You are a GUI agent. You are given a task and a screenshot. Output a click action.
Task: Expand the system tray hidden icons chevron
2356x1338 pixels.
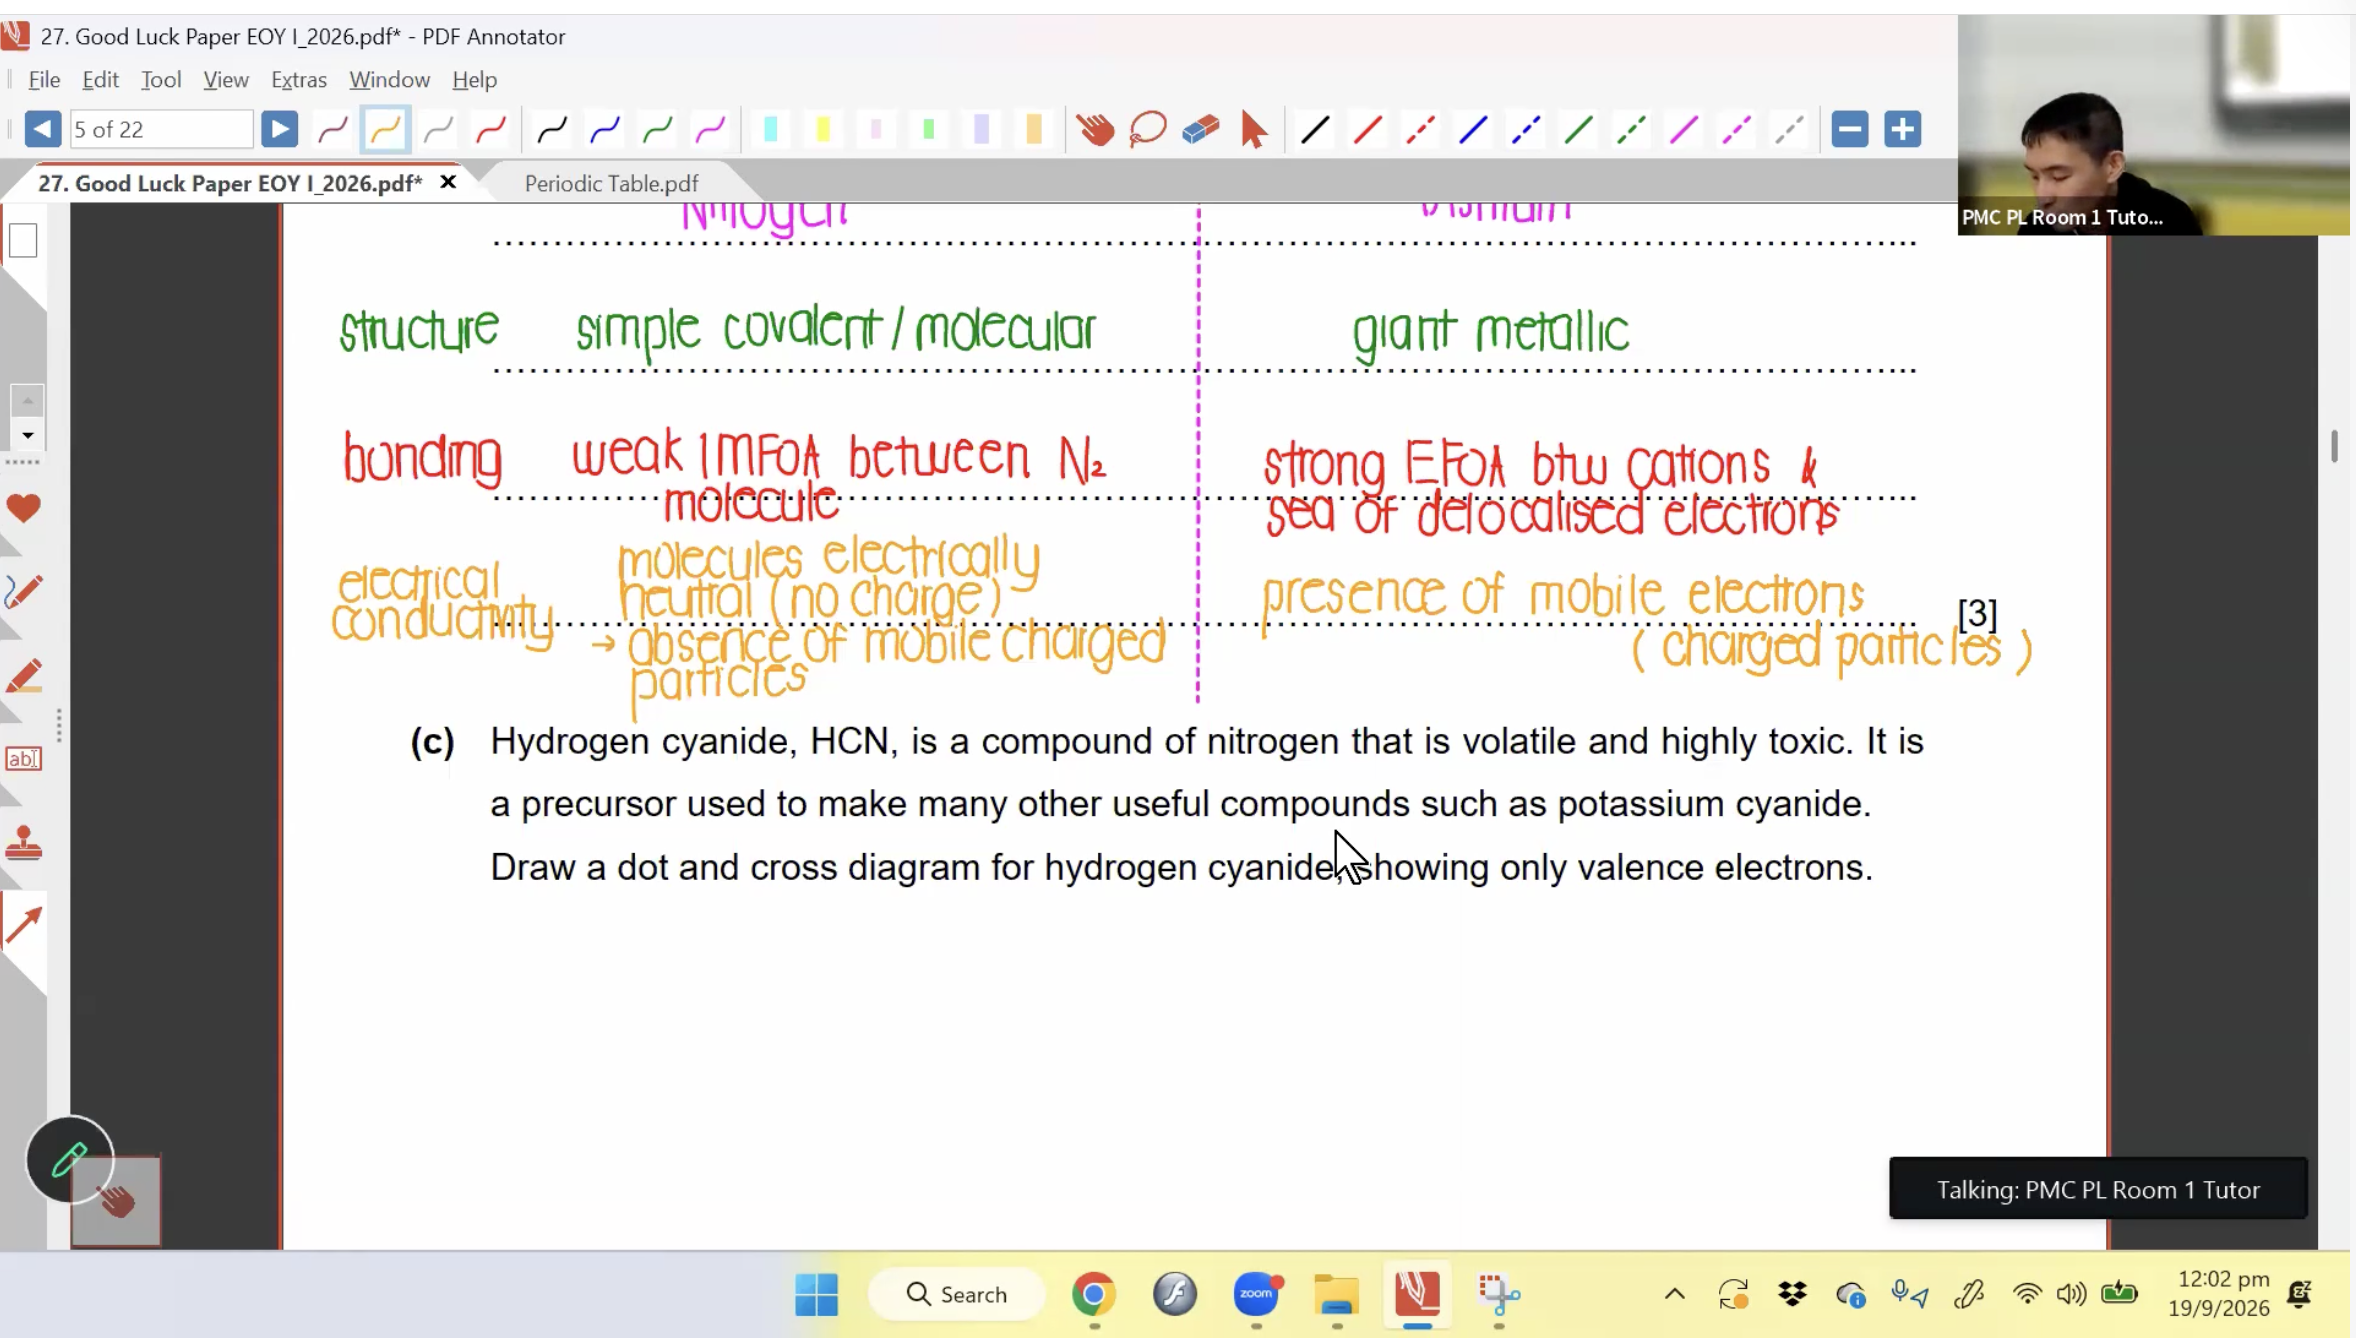tap(1675, 1294)
